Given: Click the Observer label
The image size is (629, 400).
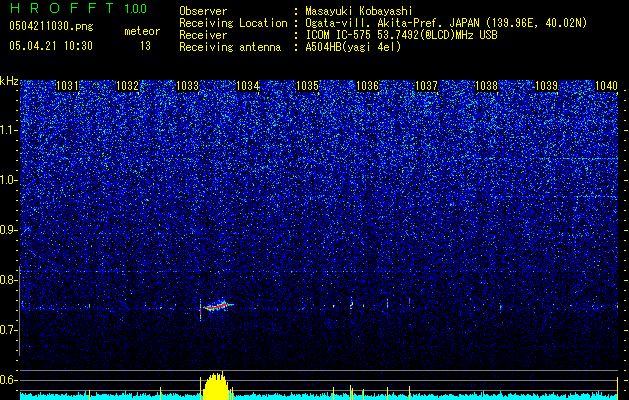Looking at the screenshot, I should 203,11.
